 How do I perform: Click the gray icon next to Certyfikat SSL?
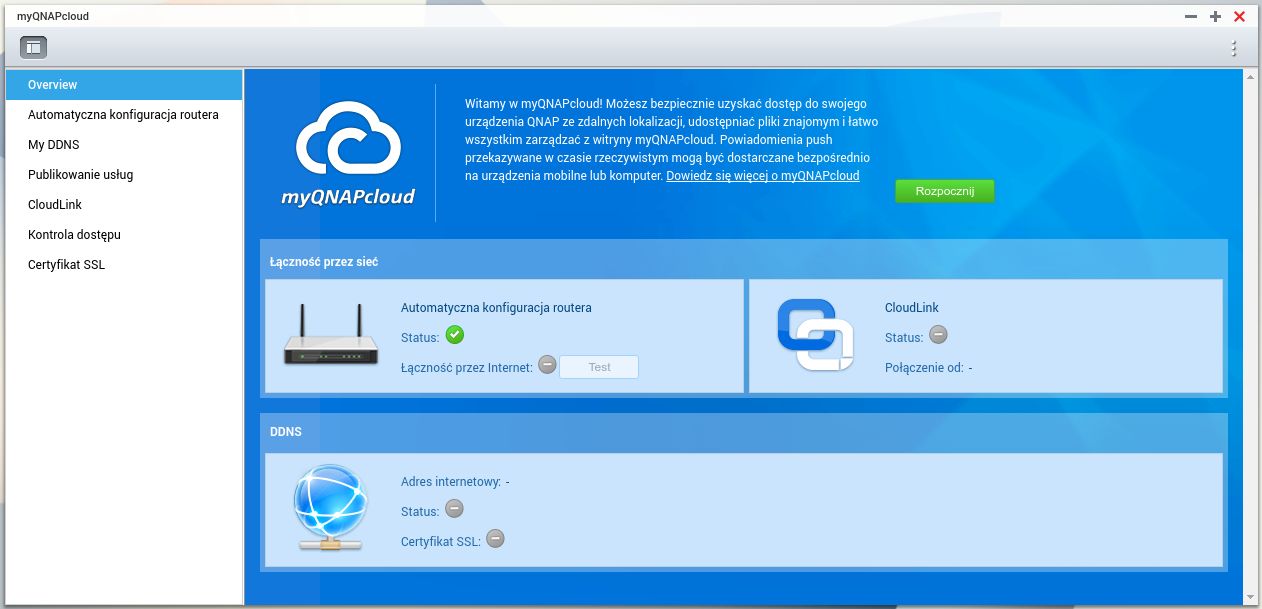pos(496,539)
